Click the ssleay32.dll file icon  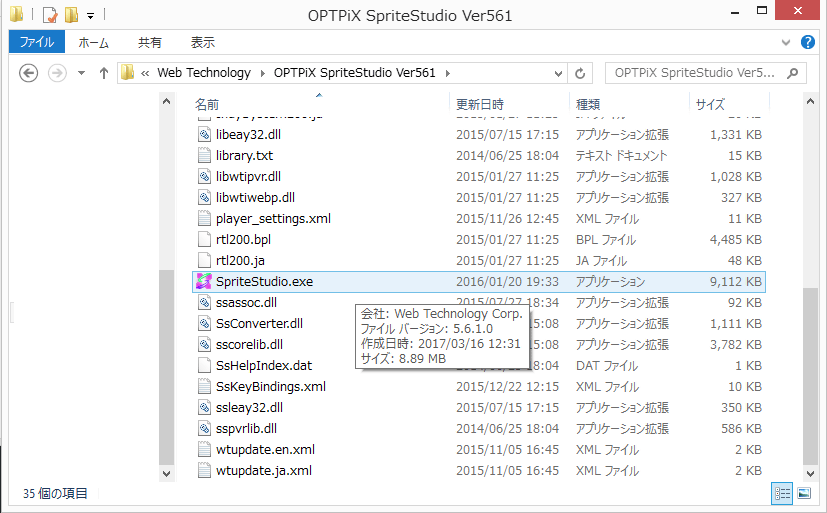click(204, 408)
